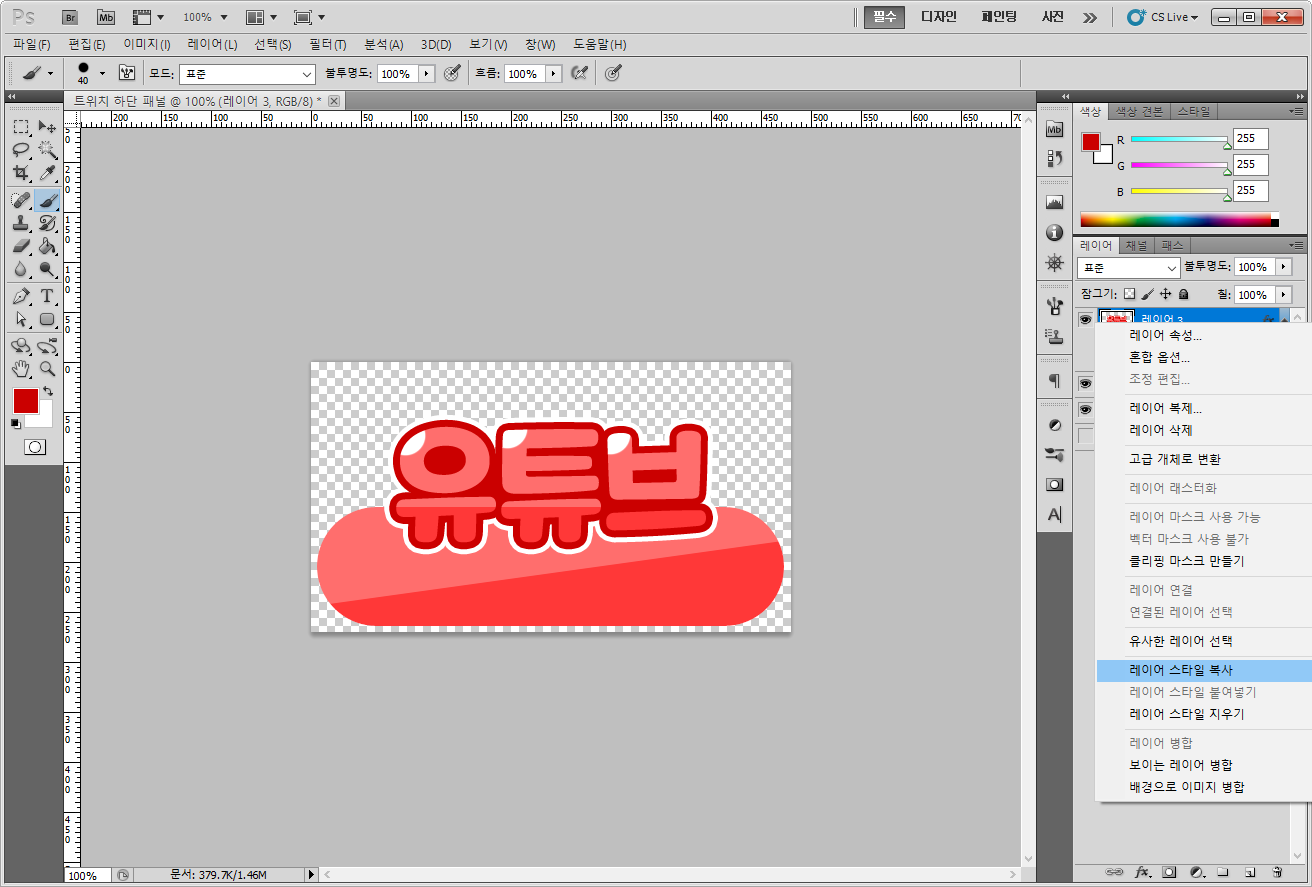Select the Dodge tool

click(x=47, y=269)
